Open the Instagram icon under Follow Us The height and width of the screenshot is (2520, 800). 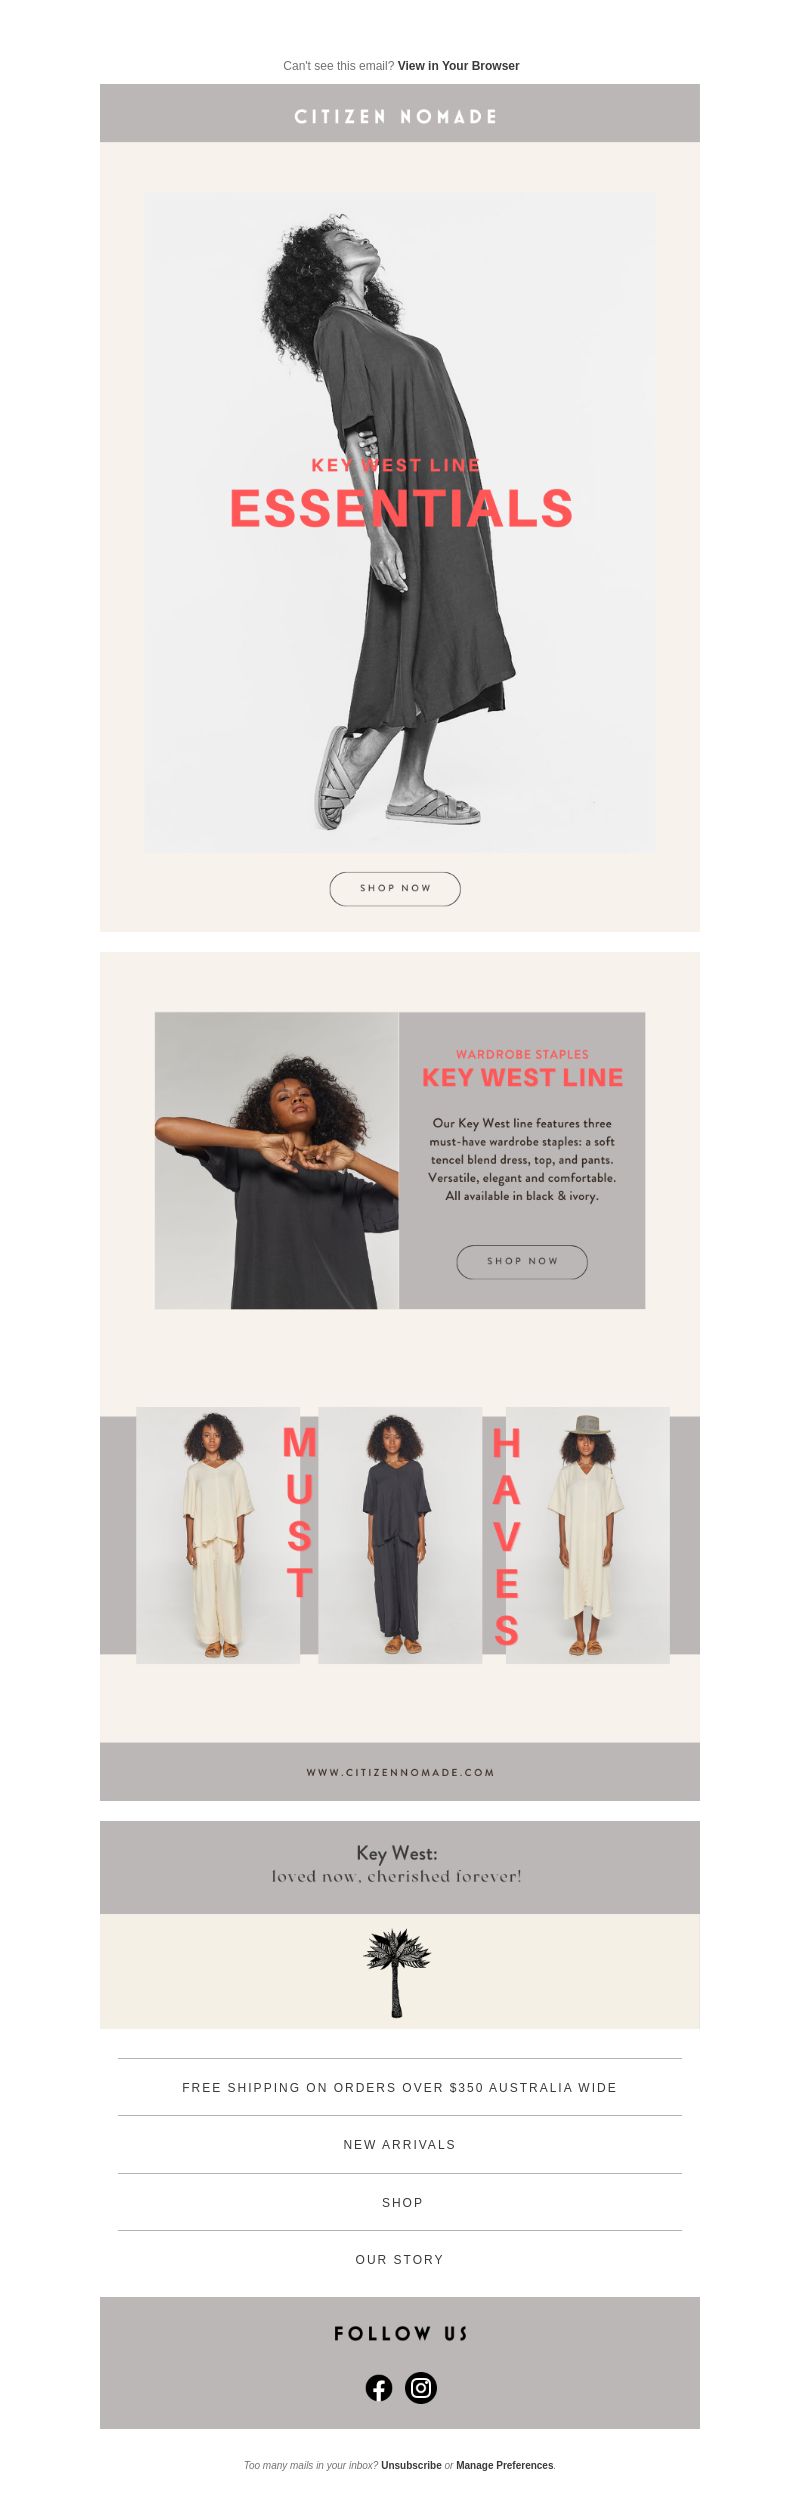pyautogui.click(x=421, y=2387)
